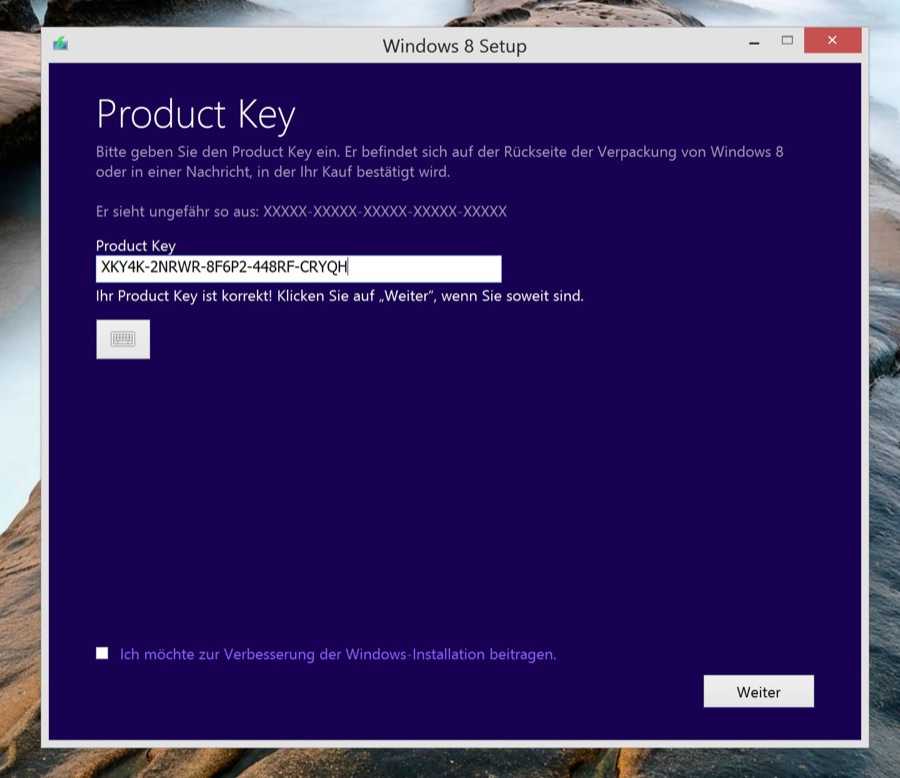The image size is (900, 778).
Task: Close the Windows 8 Setup window
Action: pyautogui.click(x=832, y=40)
